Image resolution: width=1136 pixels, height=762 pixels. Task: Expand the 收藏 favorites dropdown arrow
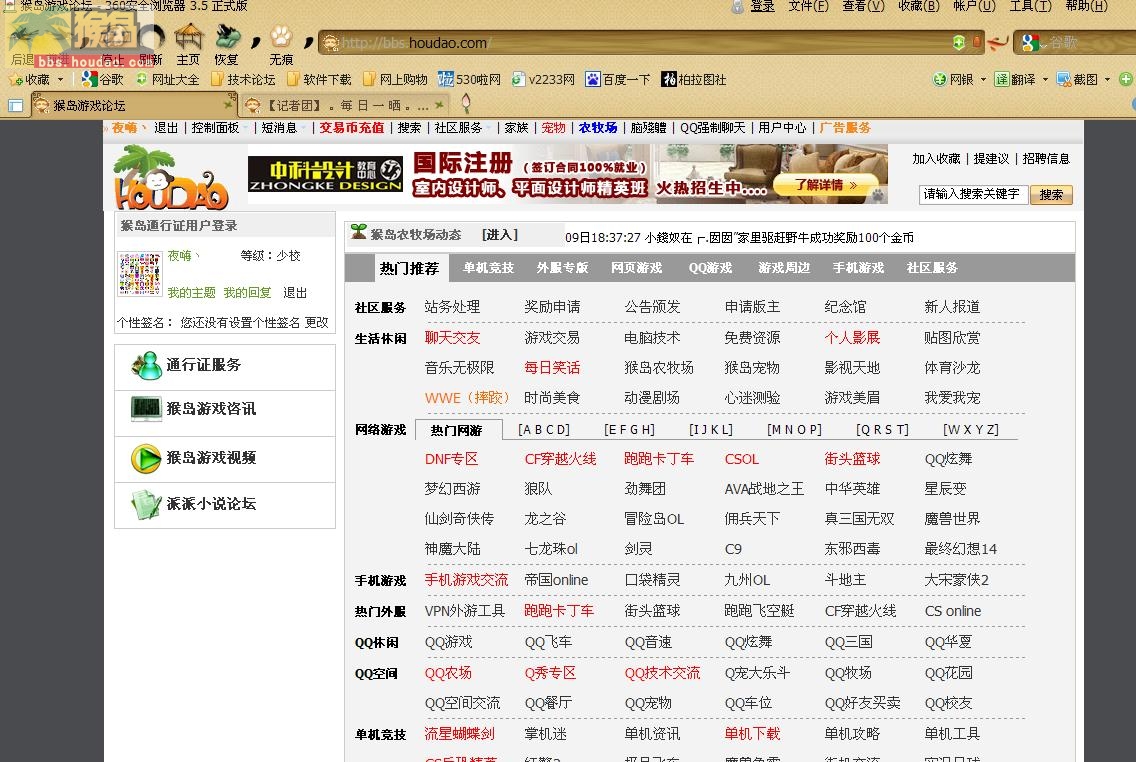point(60,80)
